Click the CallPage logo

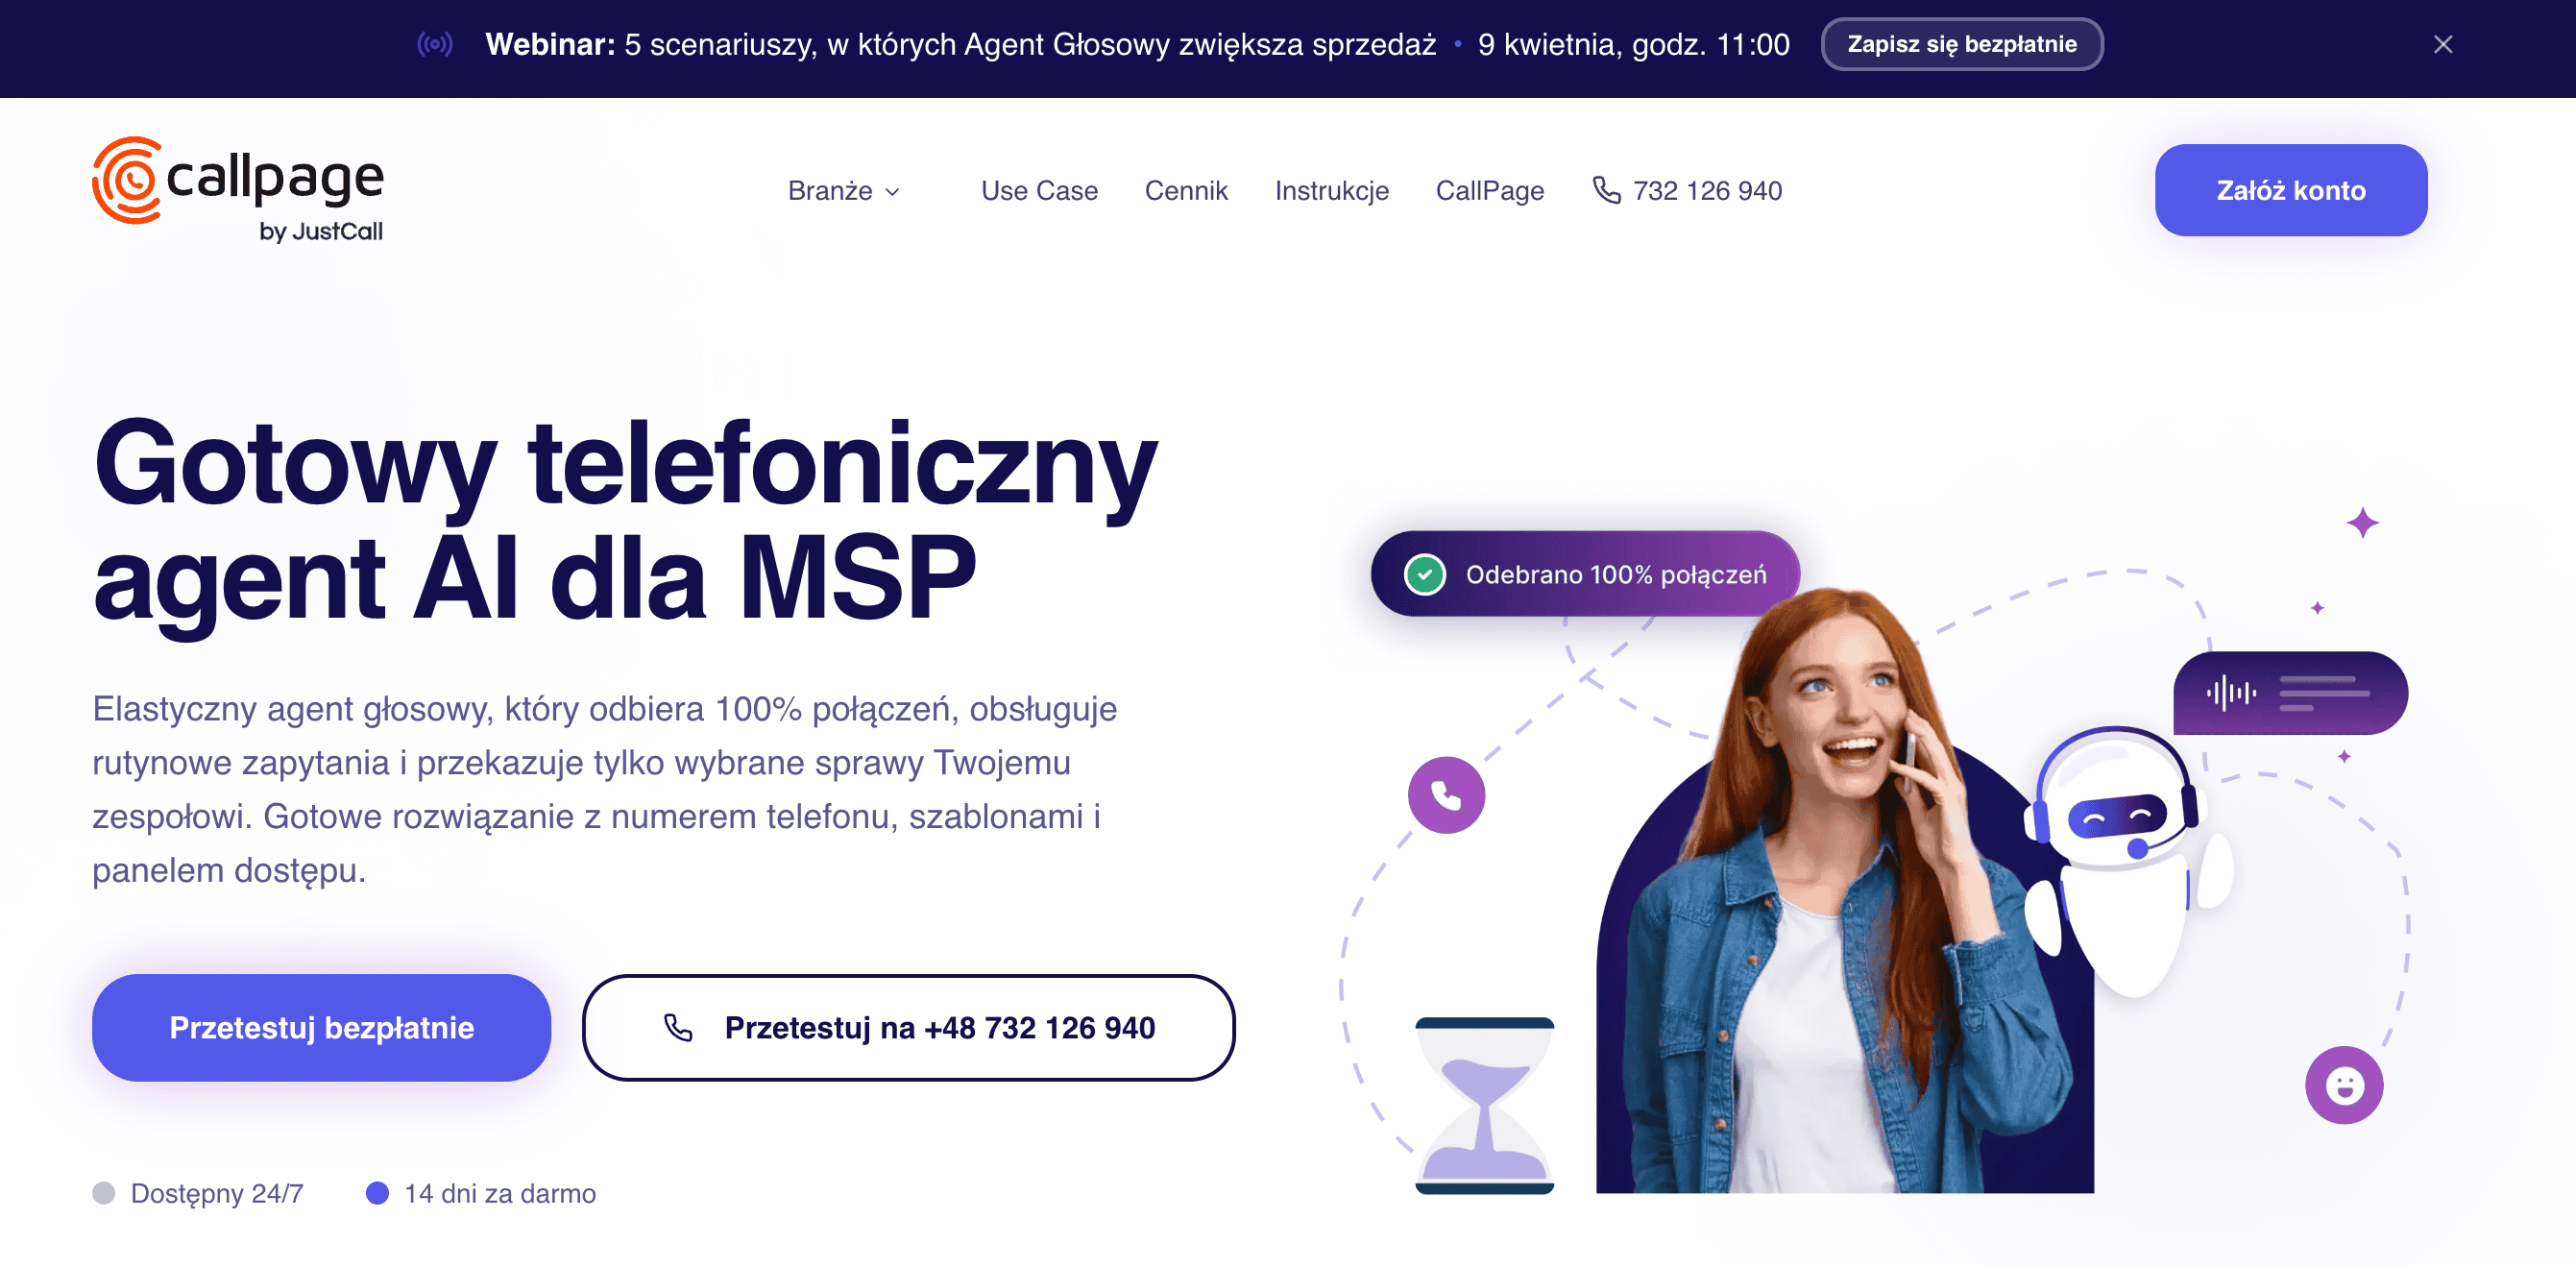pos(238,190)
